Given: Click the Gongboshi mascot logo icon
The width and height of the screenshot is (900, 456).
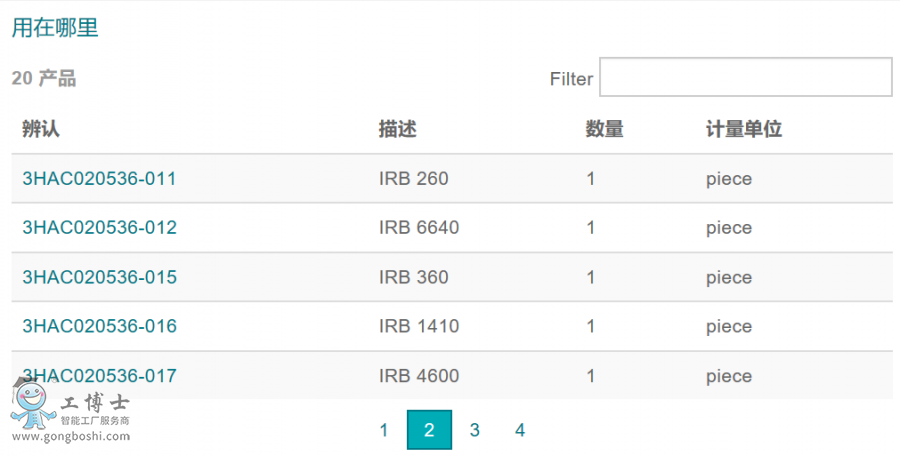Looking at the screenshot, I should (32, 407).
